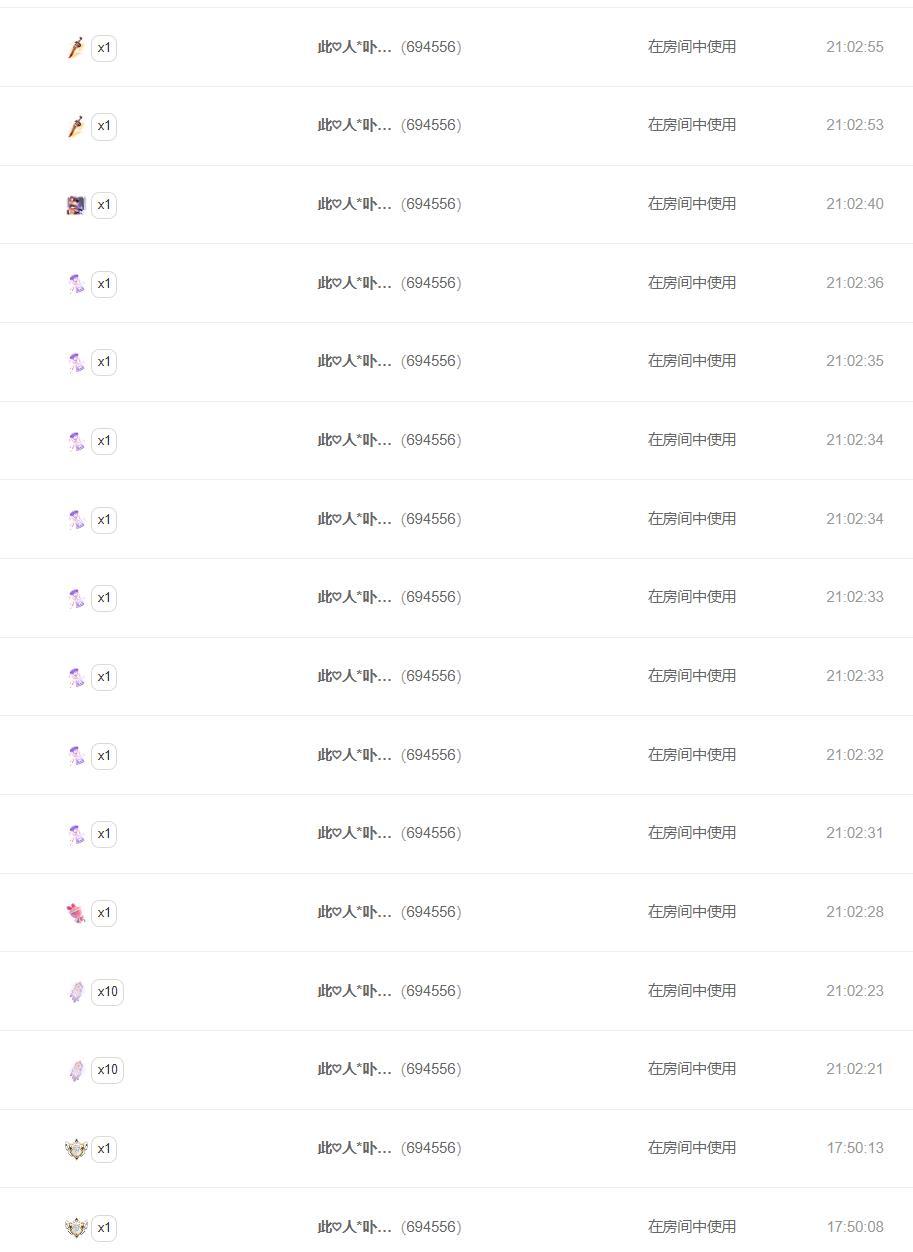
Task: Click the purple figure gift icon at 21:02:36
Action: [x=76, y=284]
